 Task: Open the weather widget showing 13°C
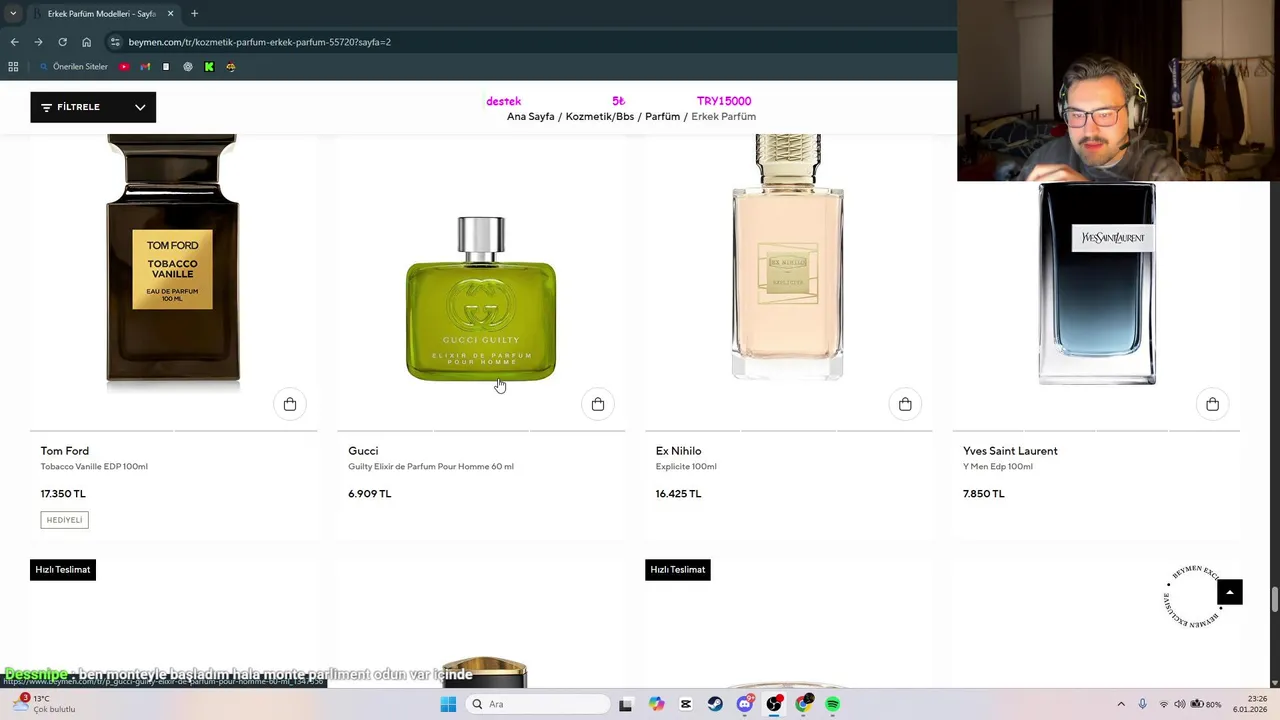pos(45,704)
